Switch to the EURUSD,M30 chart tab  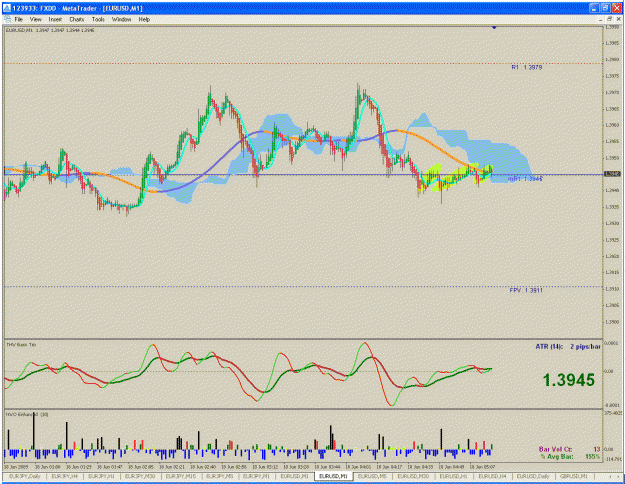[413, 476]
